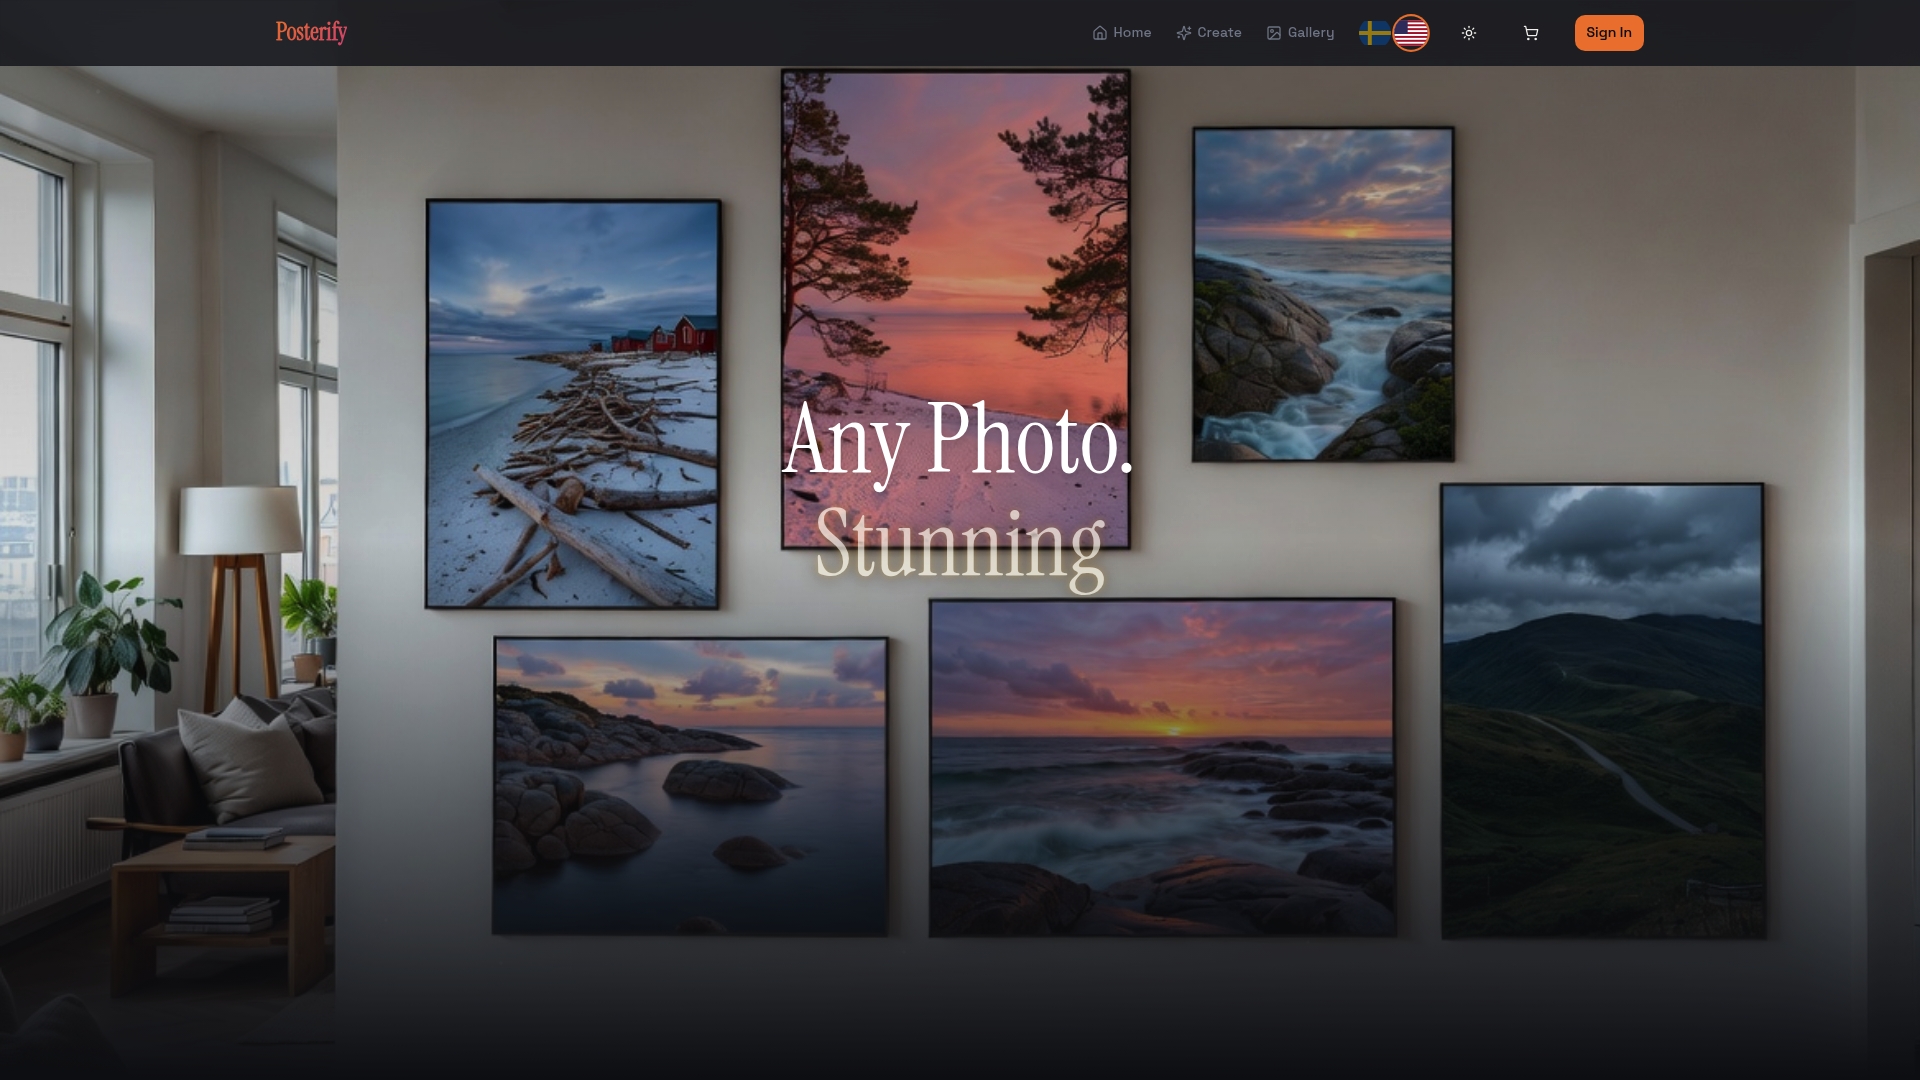Click the picture icon beside Gallery
This screenshot has width=1920, height=1080.
1274,33
